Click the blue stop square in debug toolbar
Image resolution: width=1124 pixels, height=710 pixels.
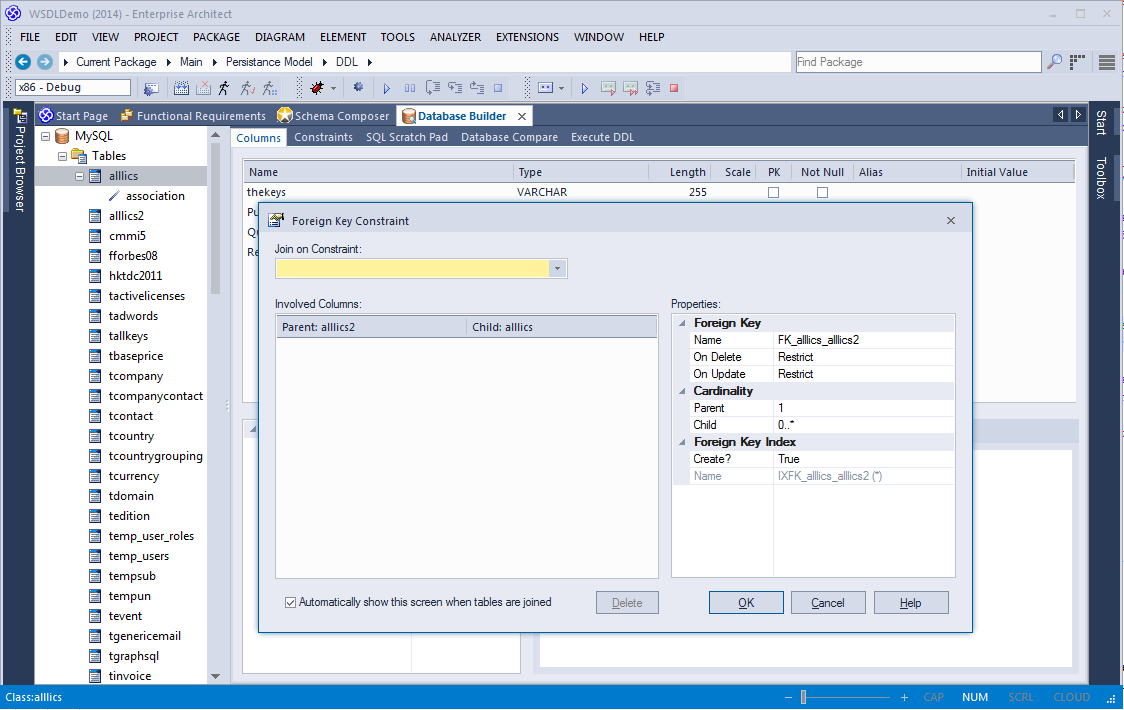pos(498,88)
